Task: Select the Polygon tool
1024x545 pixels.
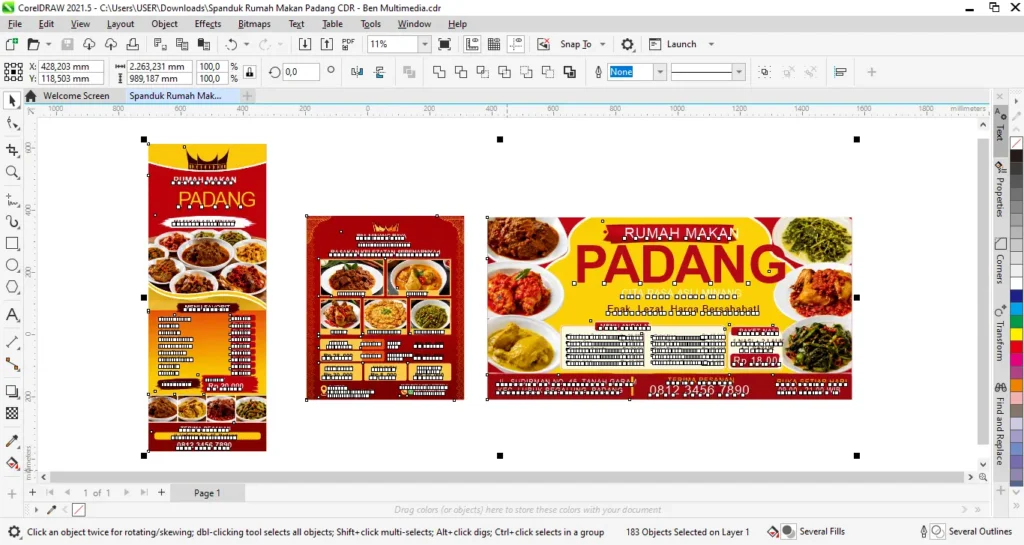Action: (12, 287)
